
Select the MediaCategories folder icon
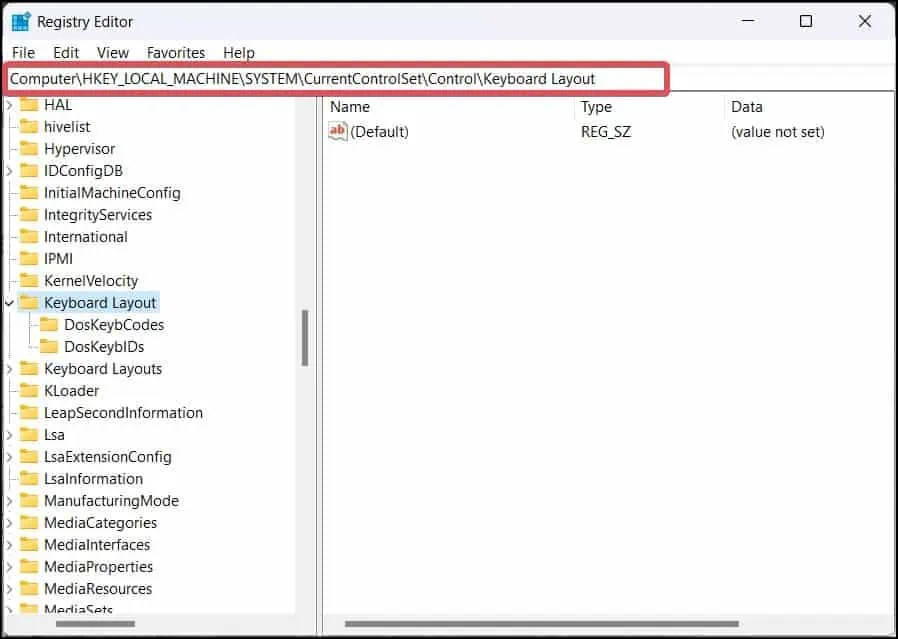[29, 522]
